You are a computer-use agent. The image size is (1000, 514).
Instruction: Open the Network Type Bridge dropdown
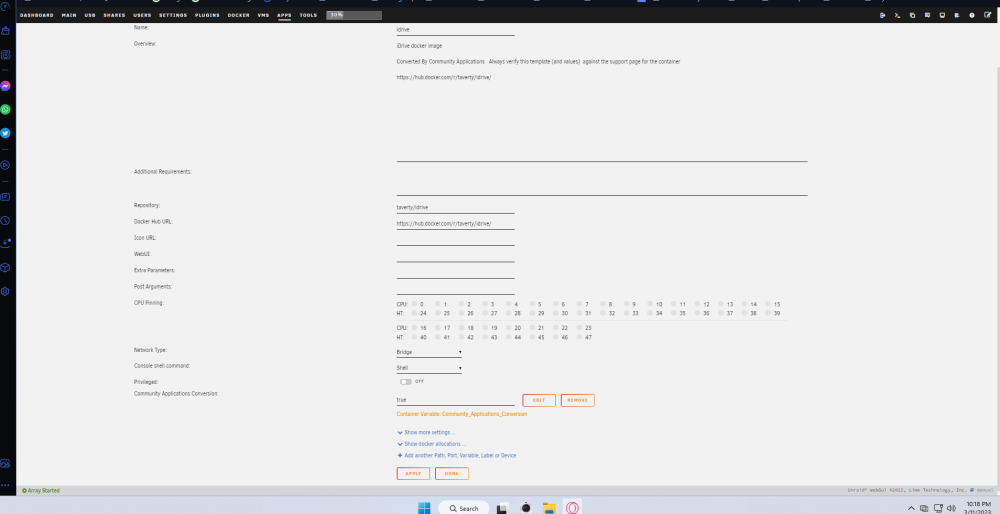[x=429, y=352]
